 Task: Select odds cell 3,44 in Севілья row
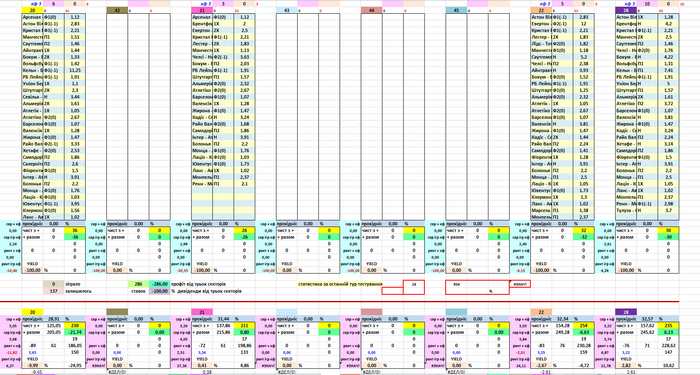75,97
